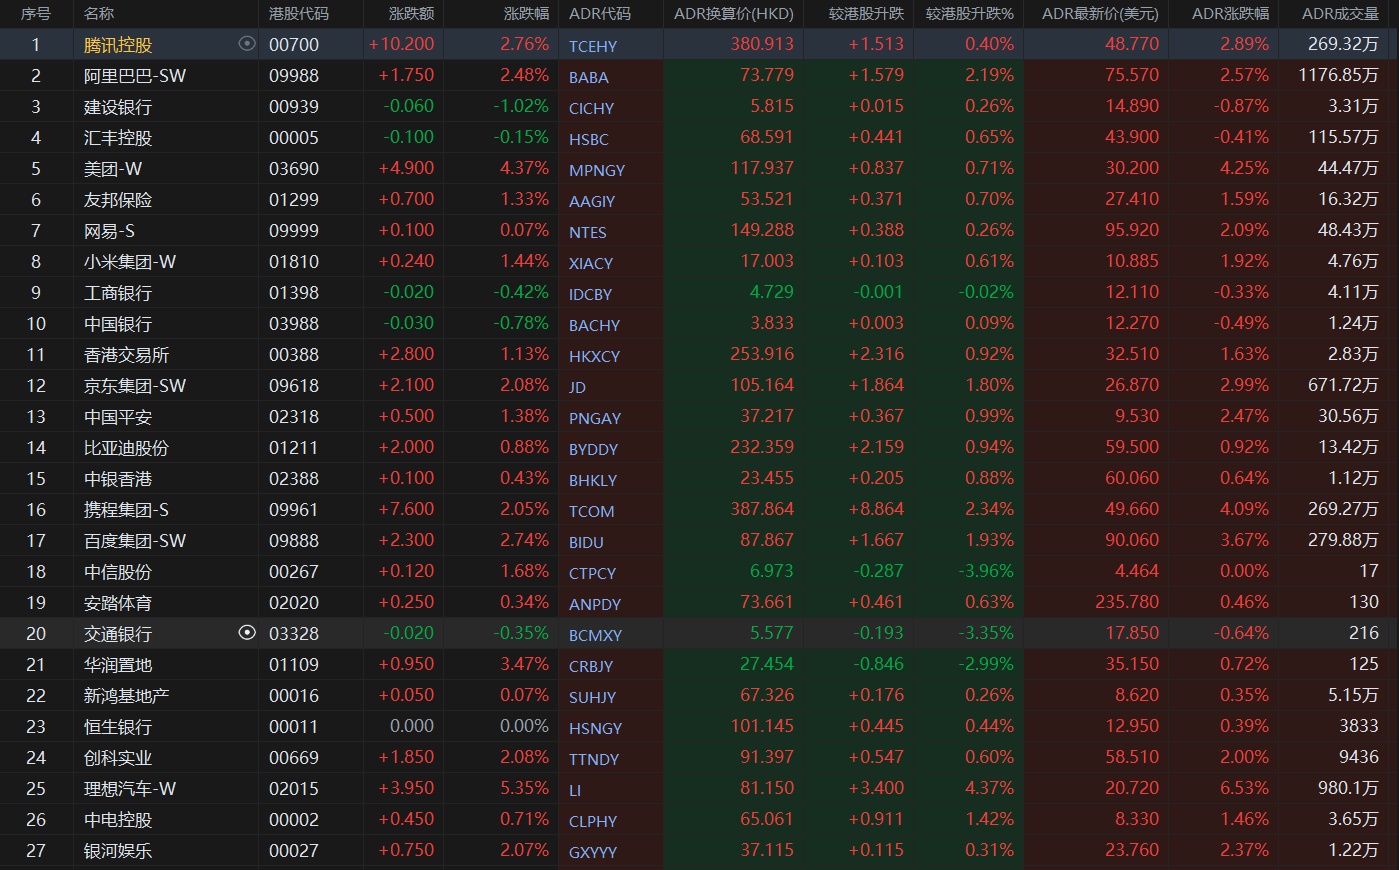Image resolution: width=1399 pixels, height=870 pixels.
Task: Select the 腾讯控股 stock name
Action: [118, 45]
